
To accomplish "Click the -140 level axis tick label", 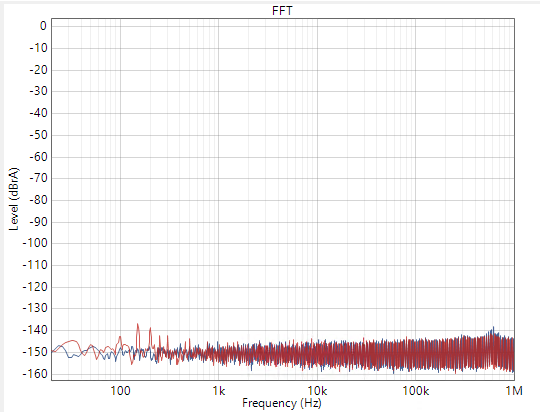I will point(35,330).
